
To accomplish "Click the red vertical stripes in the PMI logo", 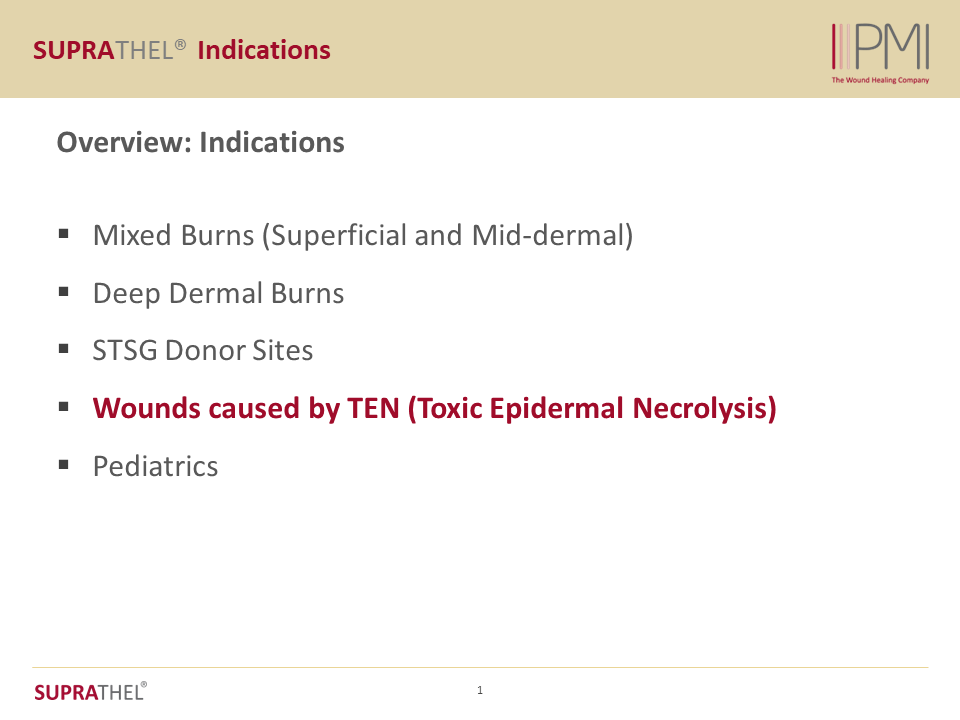I will click(x=842, y=46).
